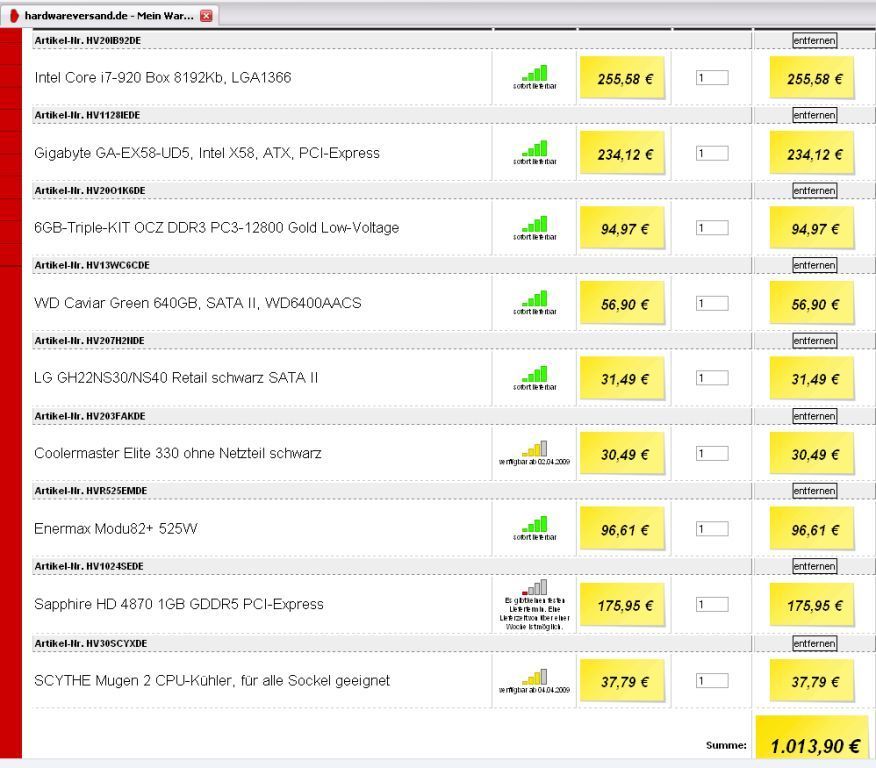Open the hardwareversand.de Mein Warenkorb tab
Image resolution: width=876 pixels, height=768 pixels.
[x=109, y=16]
